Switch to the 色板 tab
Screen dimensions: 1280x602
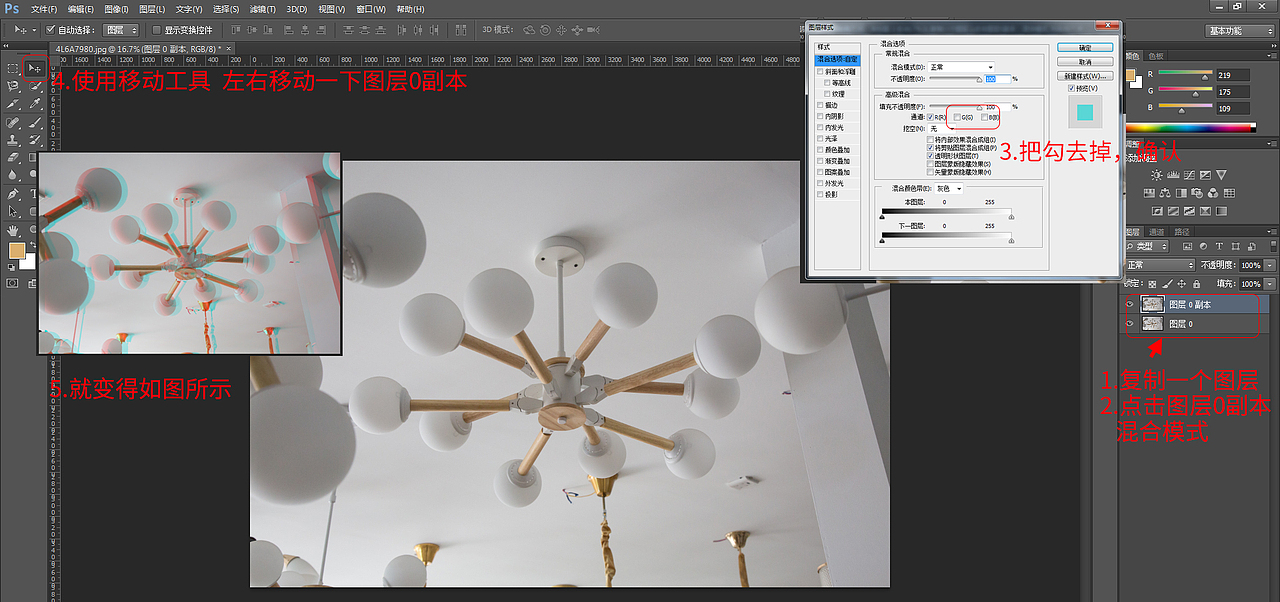1157,56
